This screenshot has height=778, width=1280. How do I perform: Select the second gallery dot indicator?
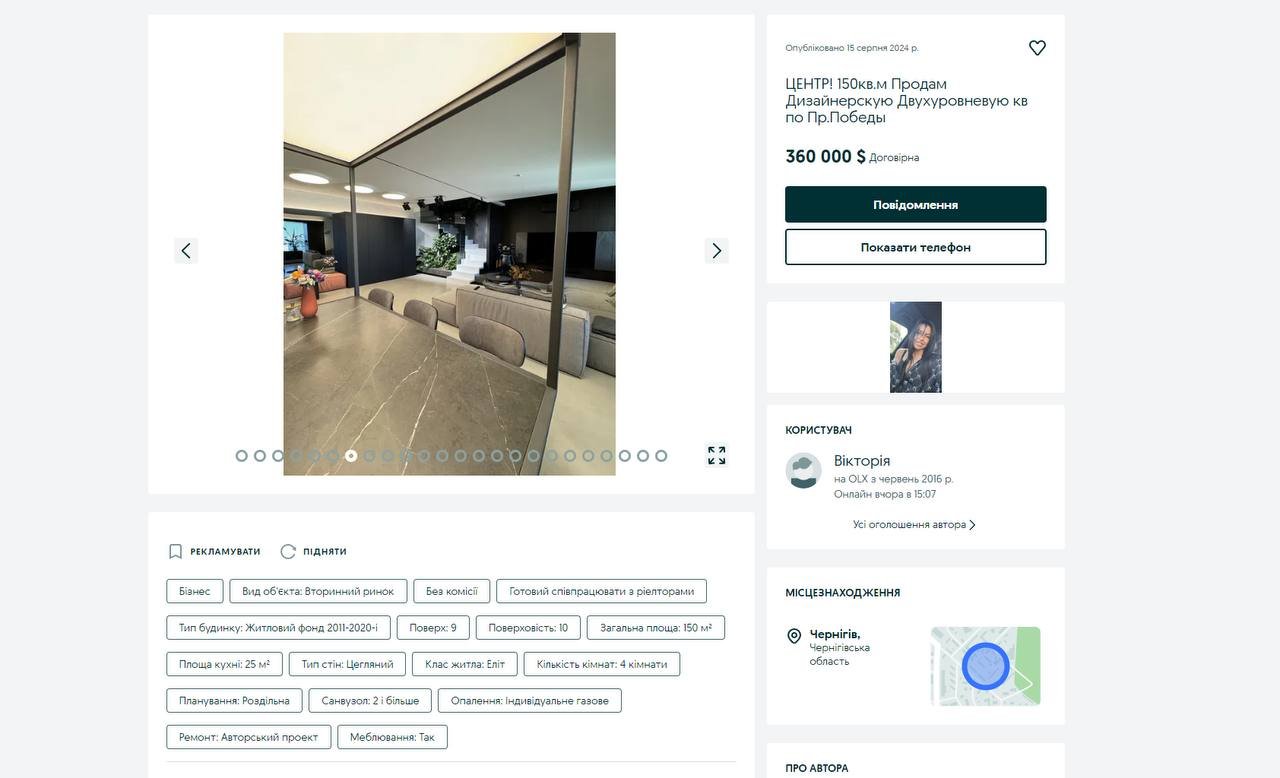(x=260, y=456)
